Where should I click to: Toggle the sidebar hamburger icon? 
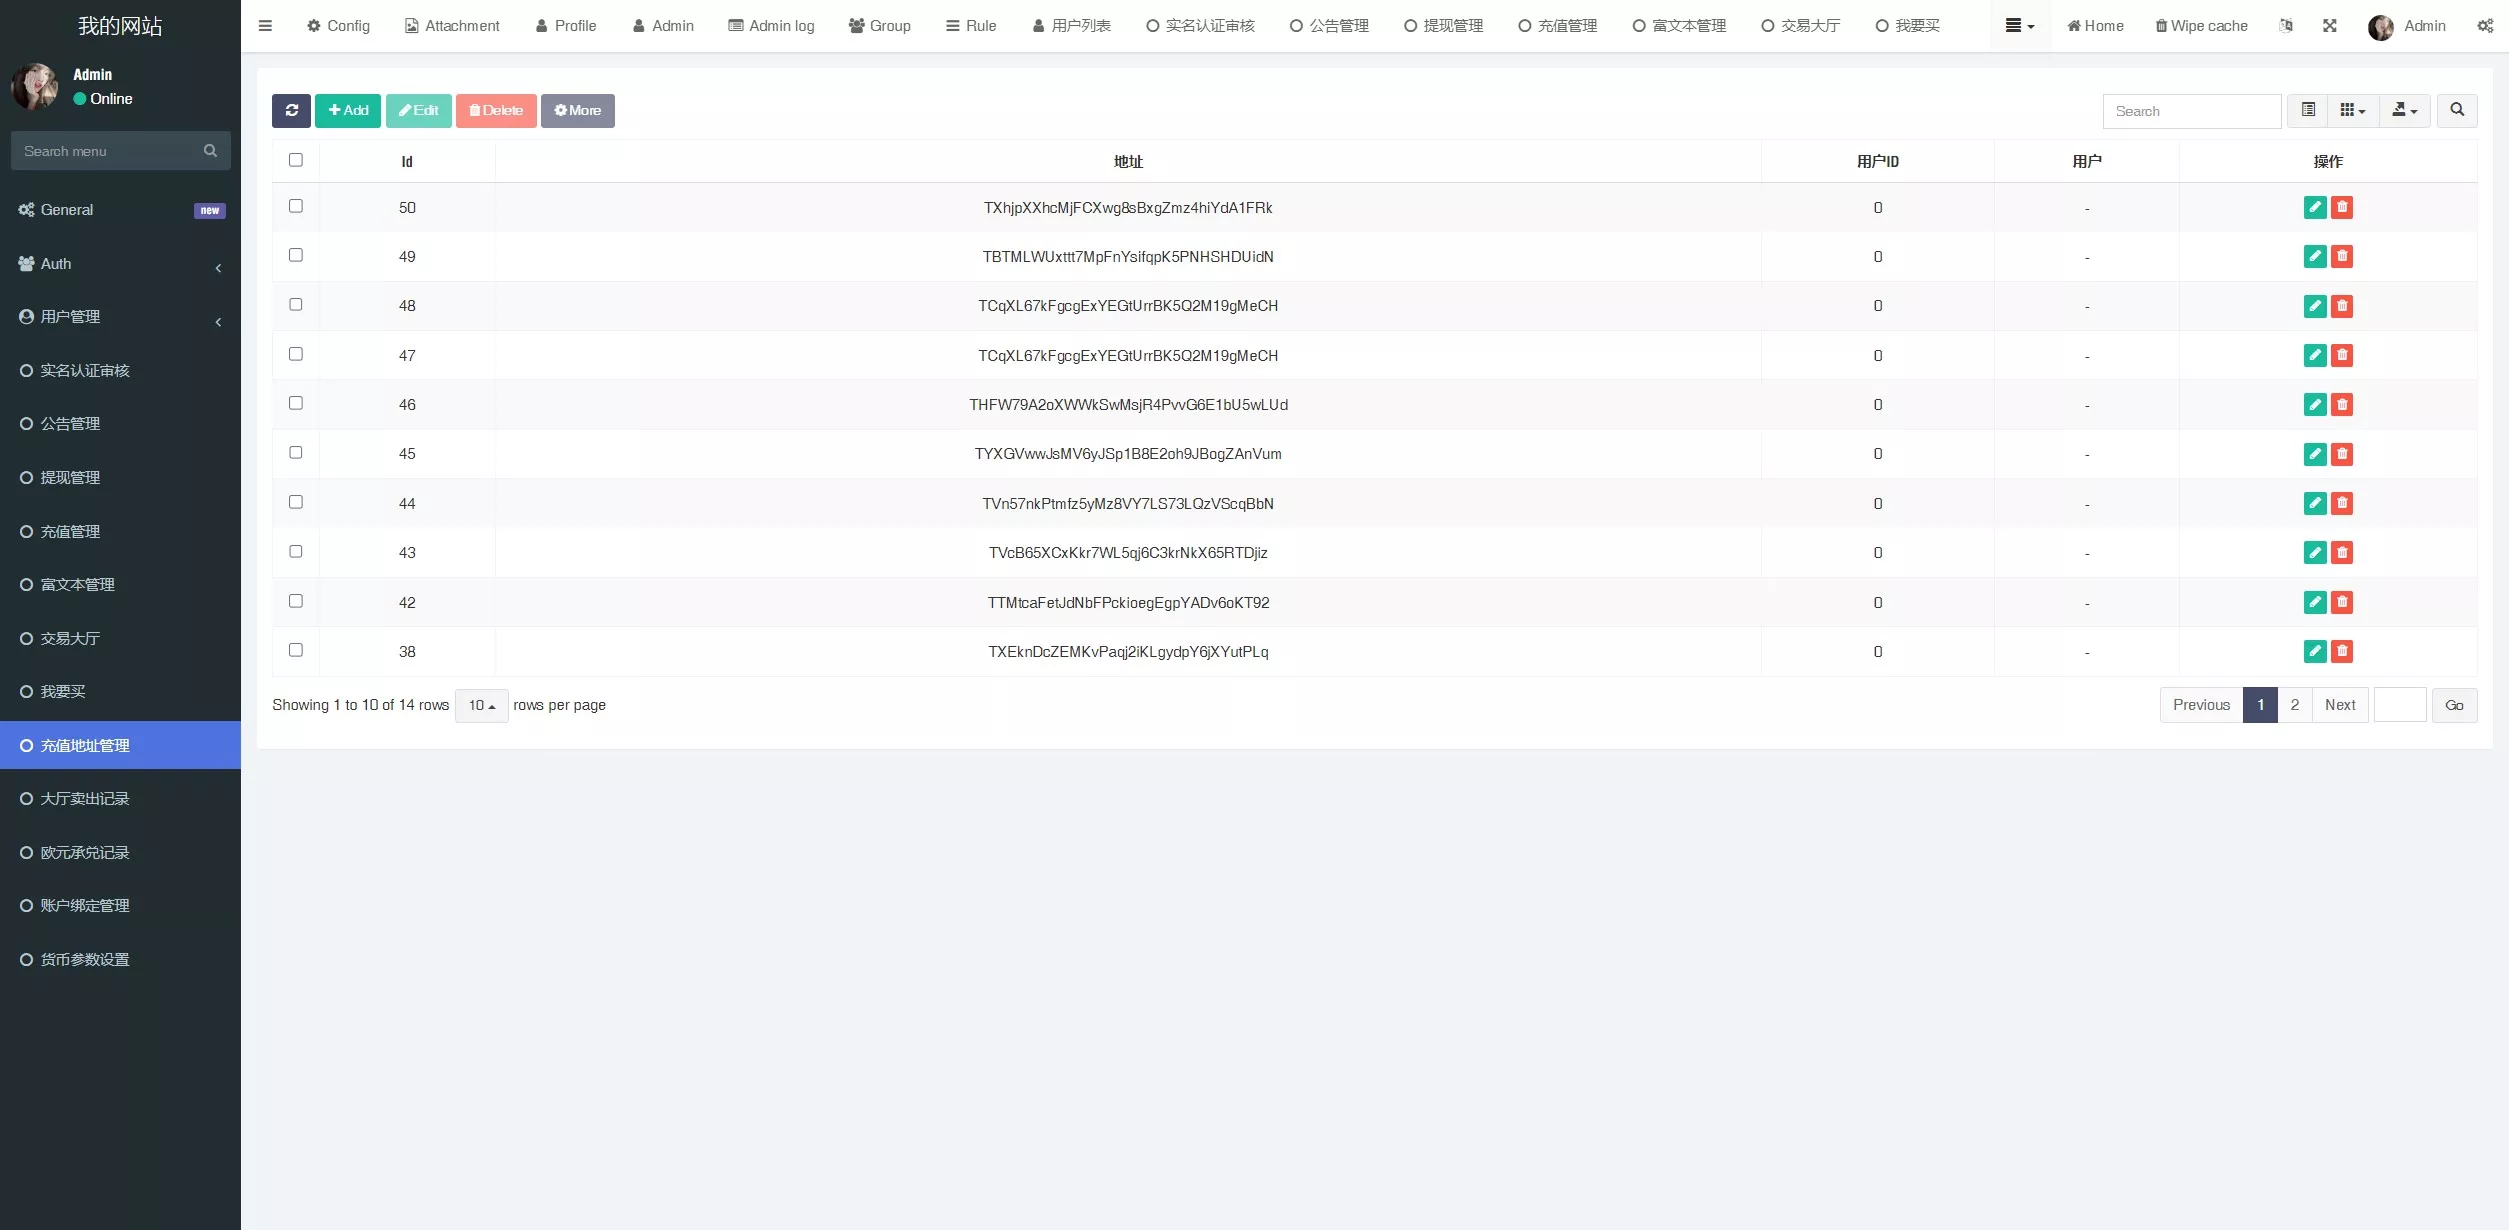(265, 26)
